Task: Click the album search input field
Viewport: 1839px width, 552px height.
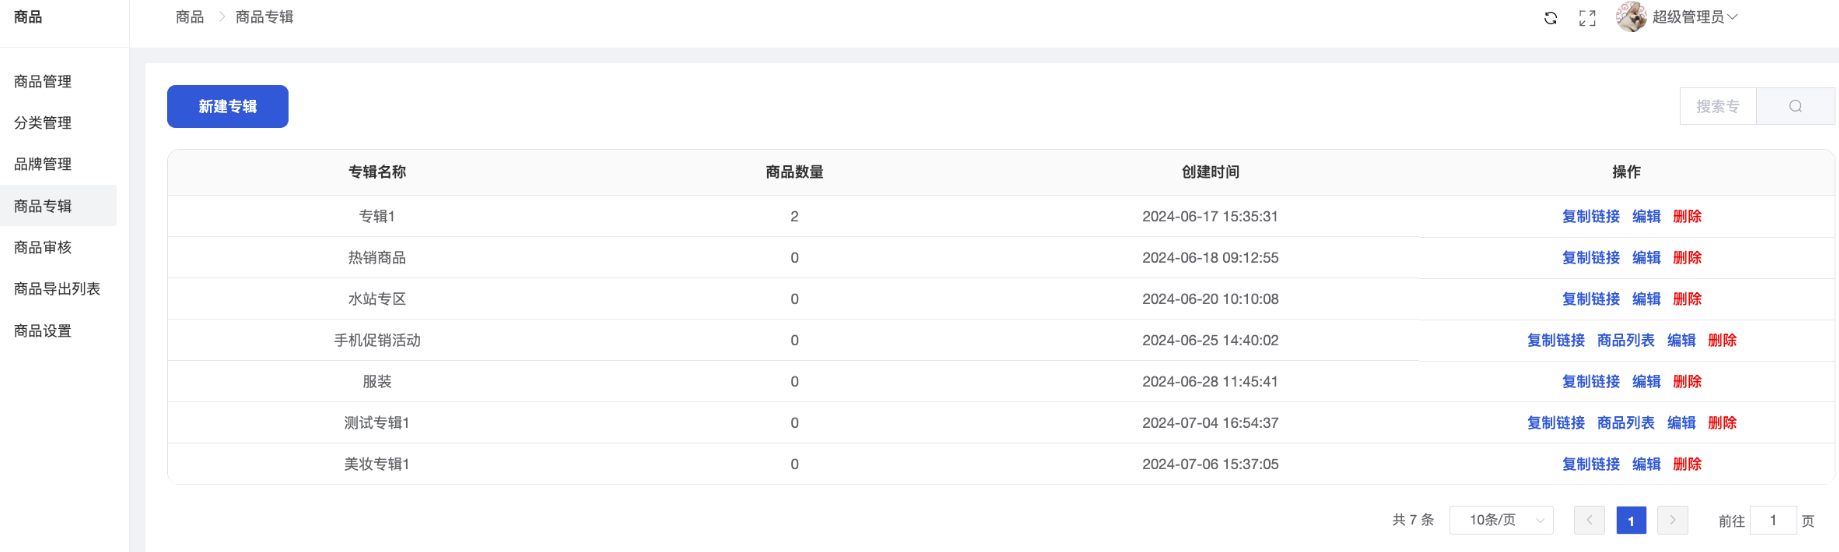Action: (1718, 106)
